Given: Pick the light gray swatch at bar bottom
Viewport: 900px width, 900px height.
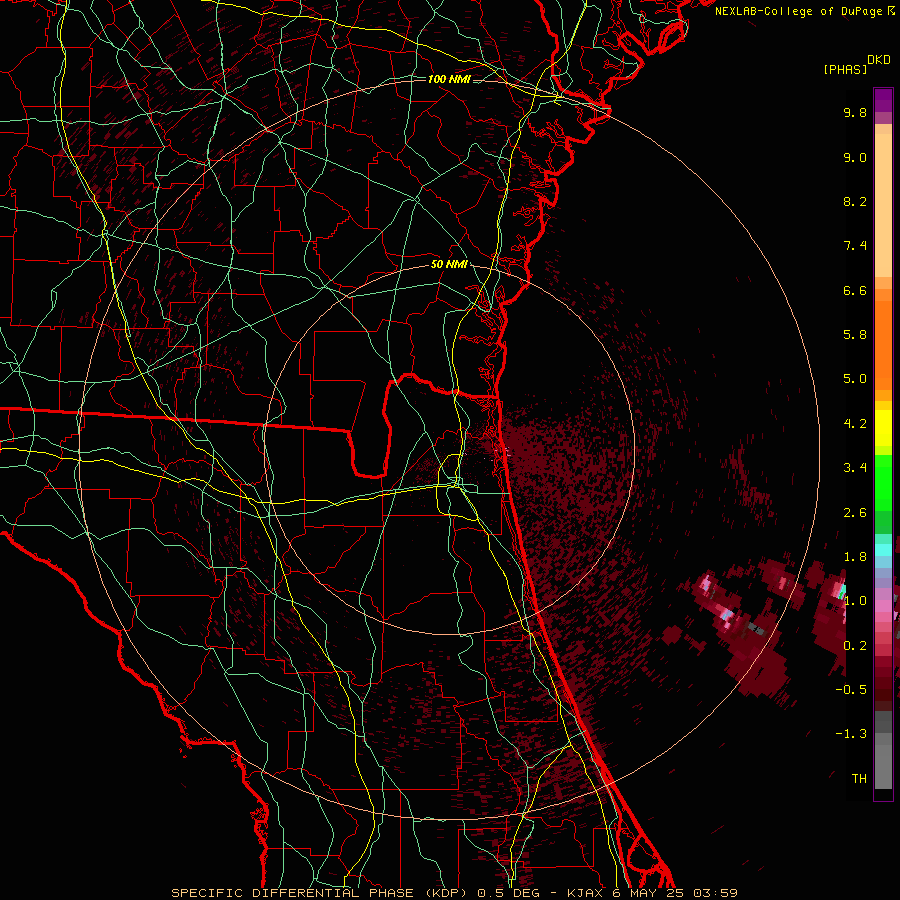Looking at the screenshot, I should [883, 766].
